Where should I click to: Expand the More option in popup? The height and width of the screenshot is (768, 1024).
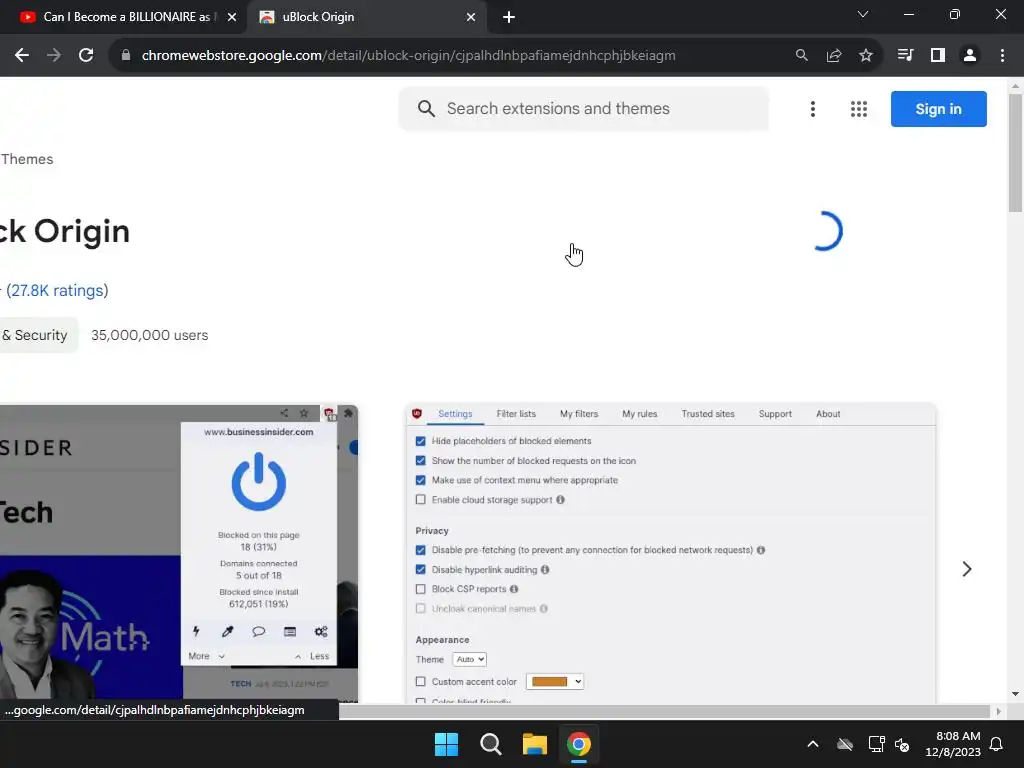click(206, 656)
